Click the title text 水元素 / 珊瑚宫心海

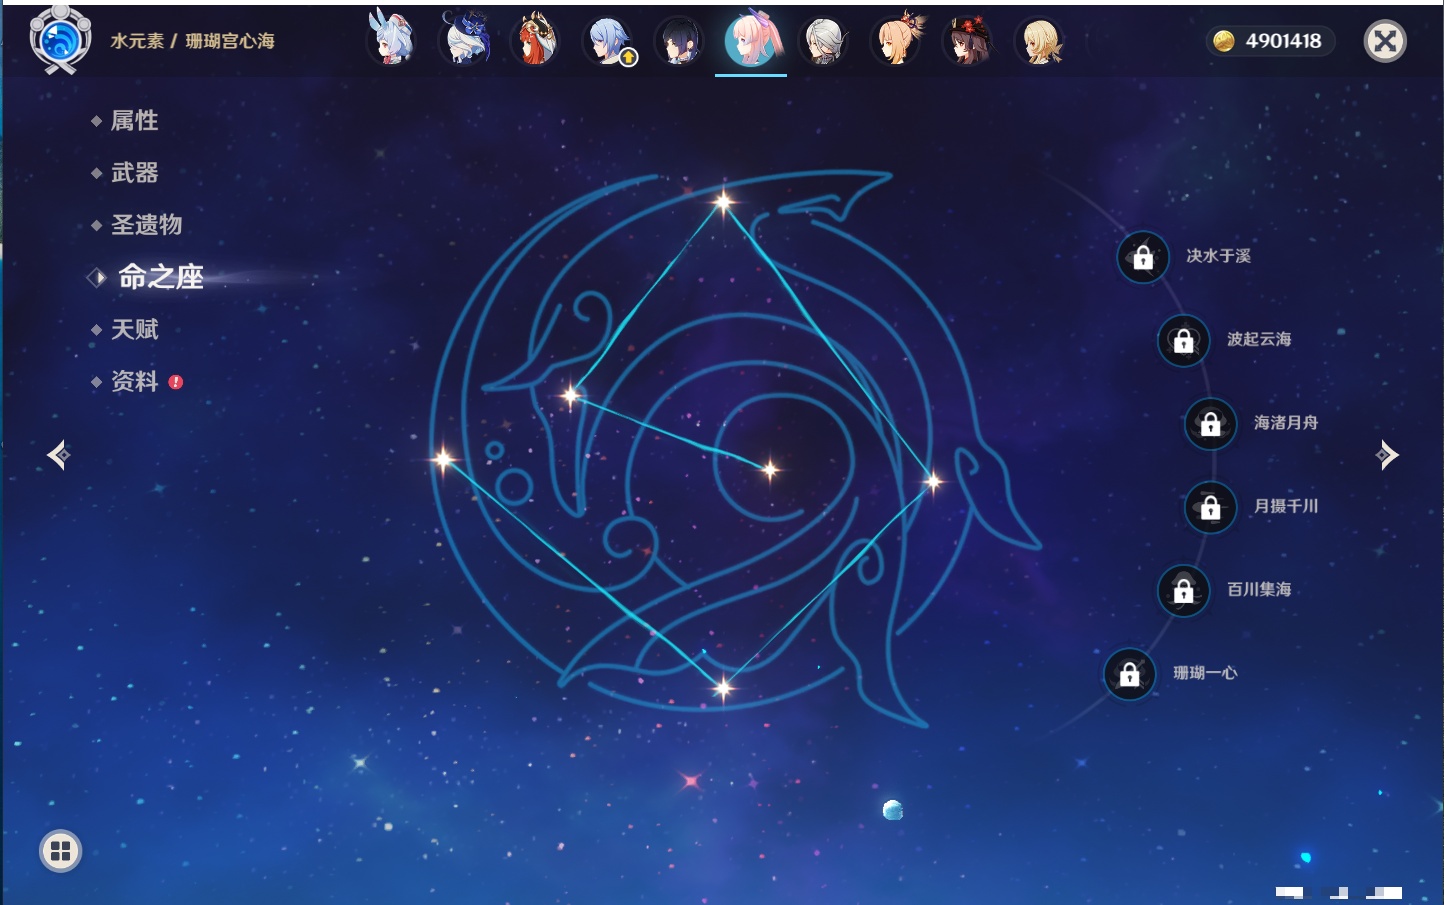tap(192, 41)
